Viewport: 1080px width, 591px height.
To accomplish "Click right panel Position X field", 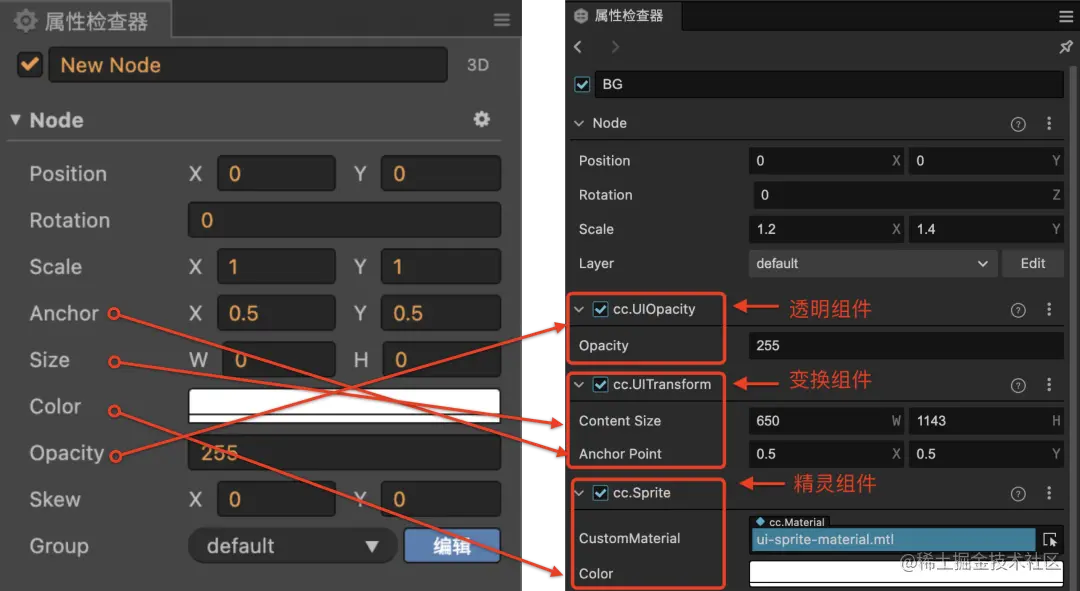I will click(827, 161).
